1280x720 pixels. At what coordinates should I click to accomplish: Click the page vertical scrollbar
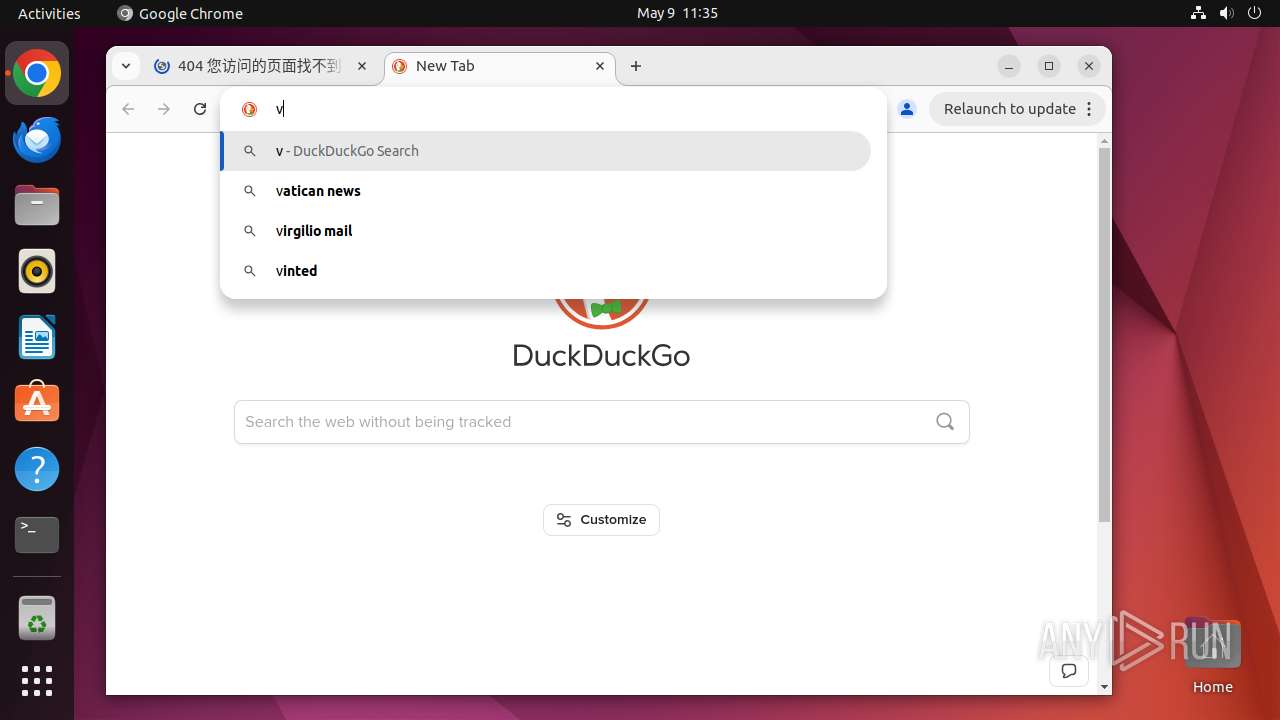coord(1104,336)
